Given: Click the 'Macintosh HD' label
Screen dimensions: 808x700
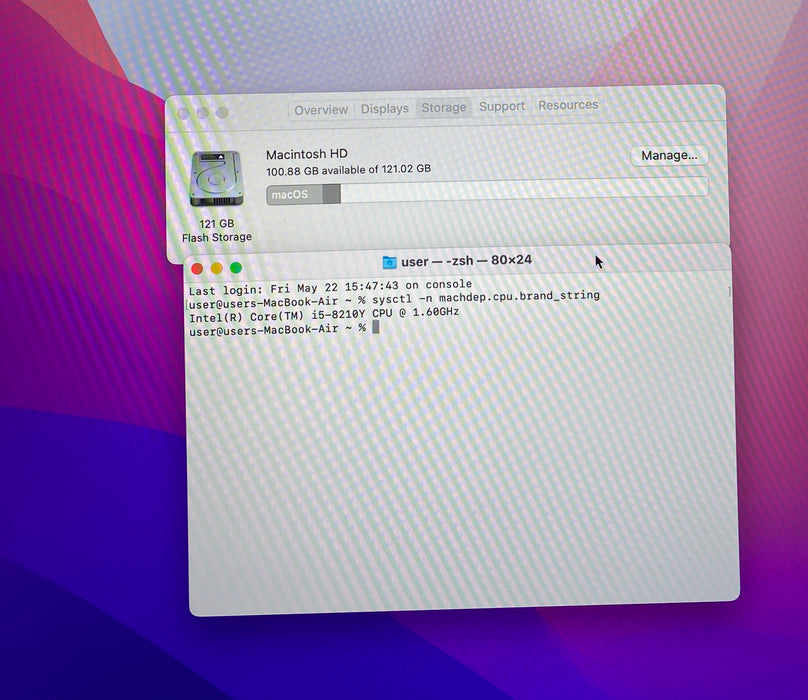Looking at the screenshot, I should 307,154.
